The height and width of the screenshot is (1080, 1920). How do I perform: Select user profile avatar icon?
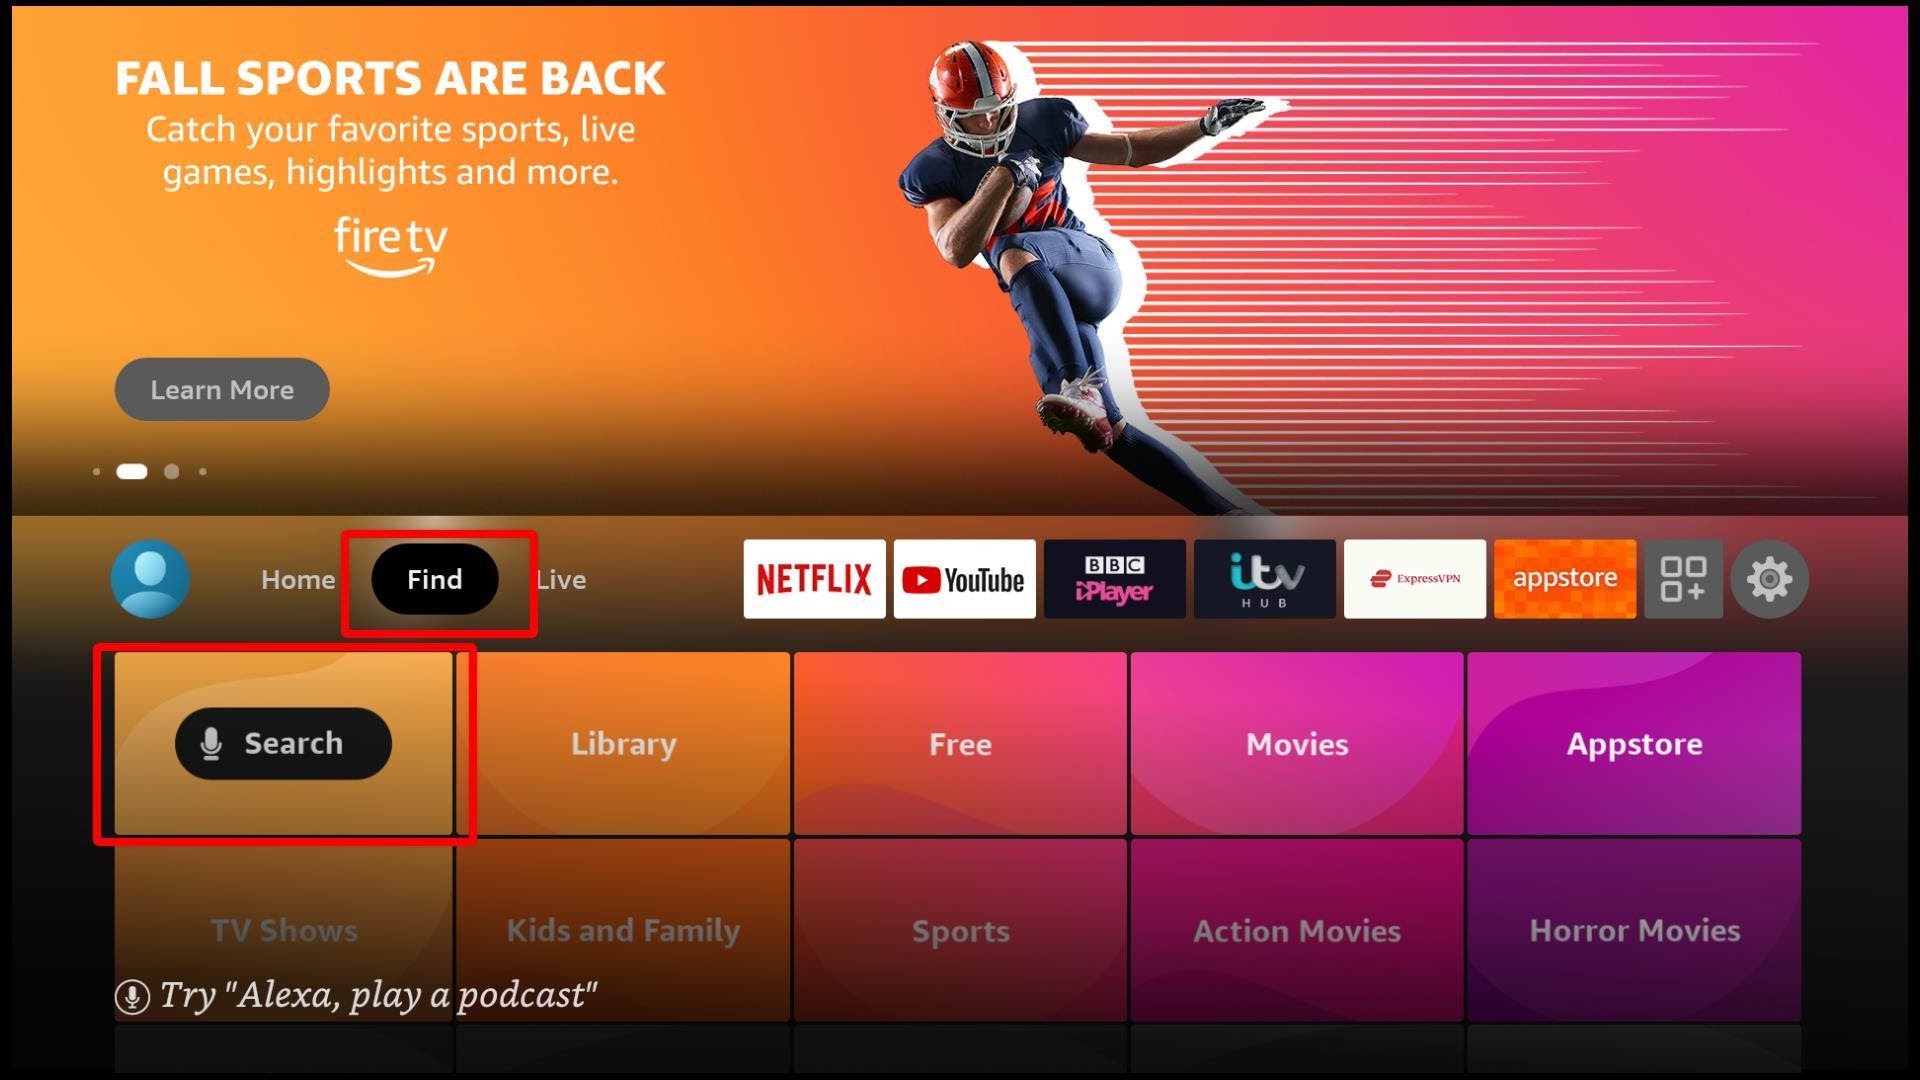coord(150,578)
